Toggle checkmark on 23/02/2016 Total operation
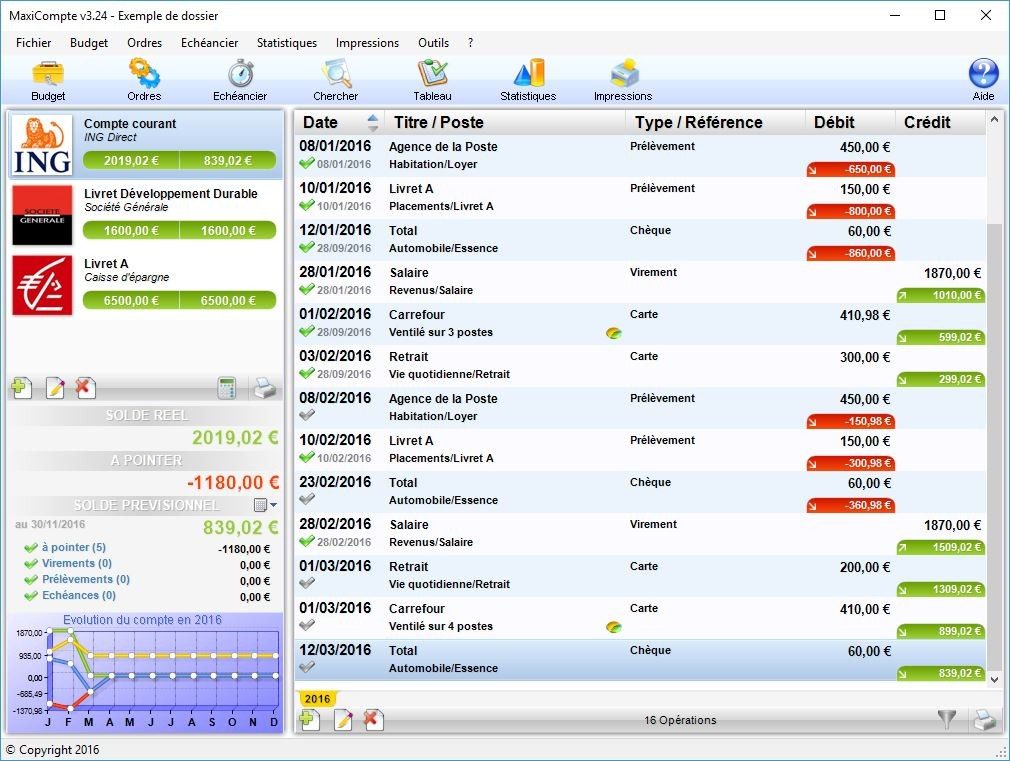The height and width of the screenshot is (761, 1010). coord(307,499)
